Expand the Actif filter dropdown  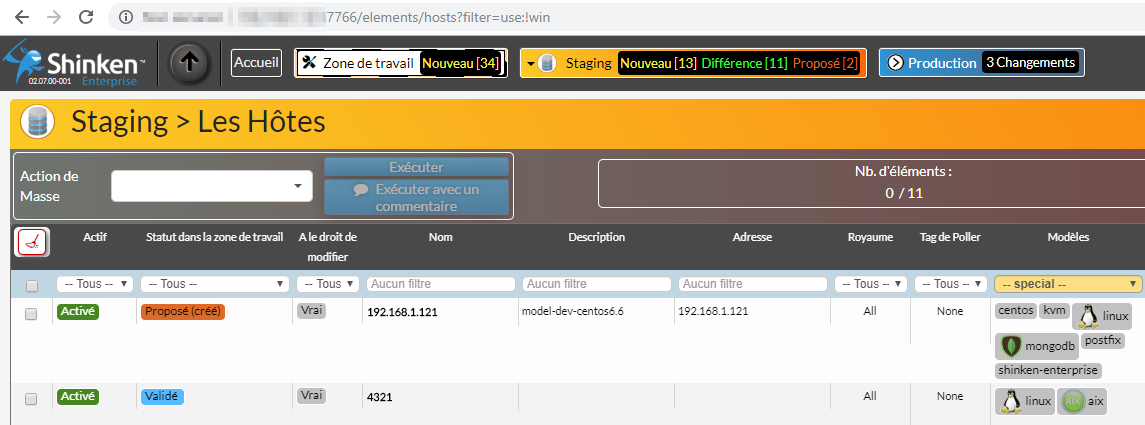coord(94,284)
